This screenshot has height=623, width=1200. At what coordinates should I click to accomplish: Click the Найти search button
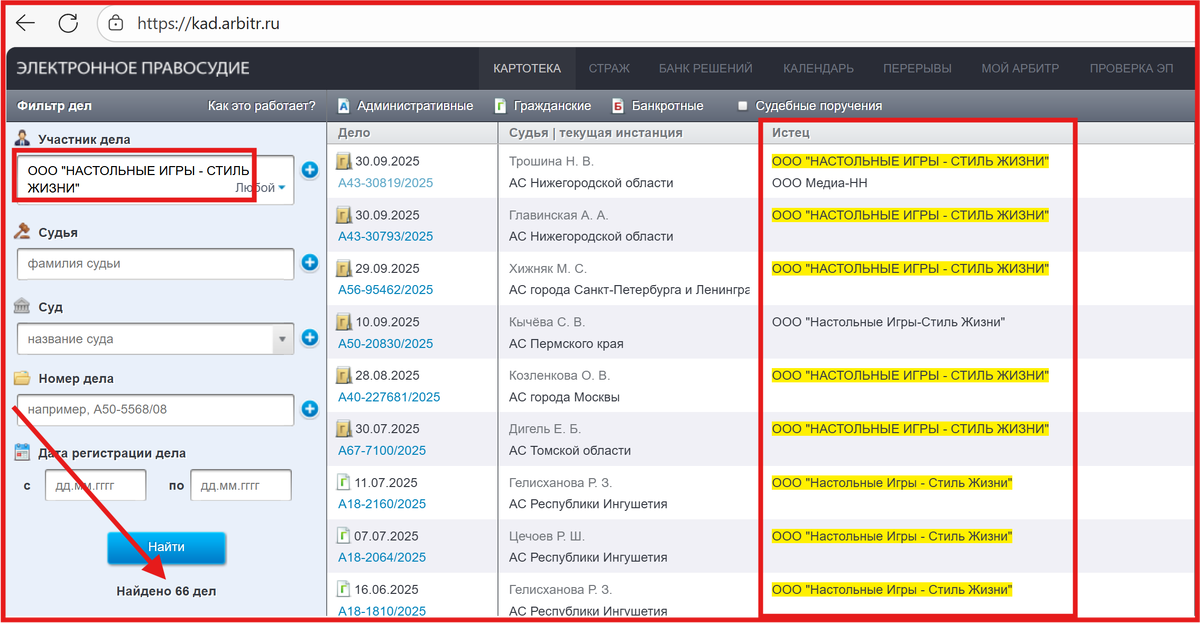tap(166, 548)
